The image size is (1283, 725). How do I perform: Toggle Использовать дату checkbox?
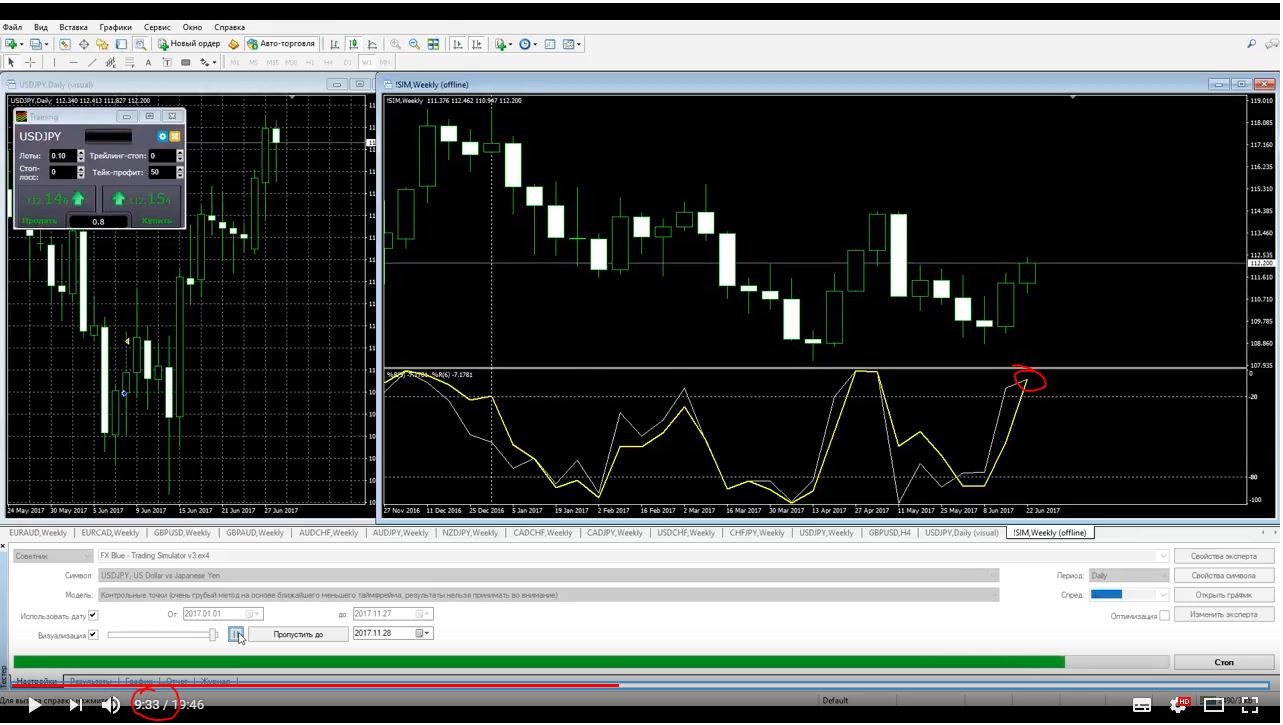tap(93, 615)
